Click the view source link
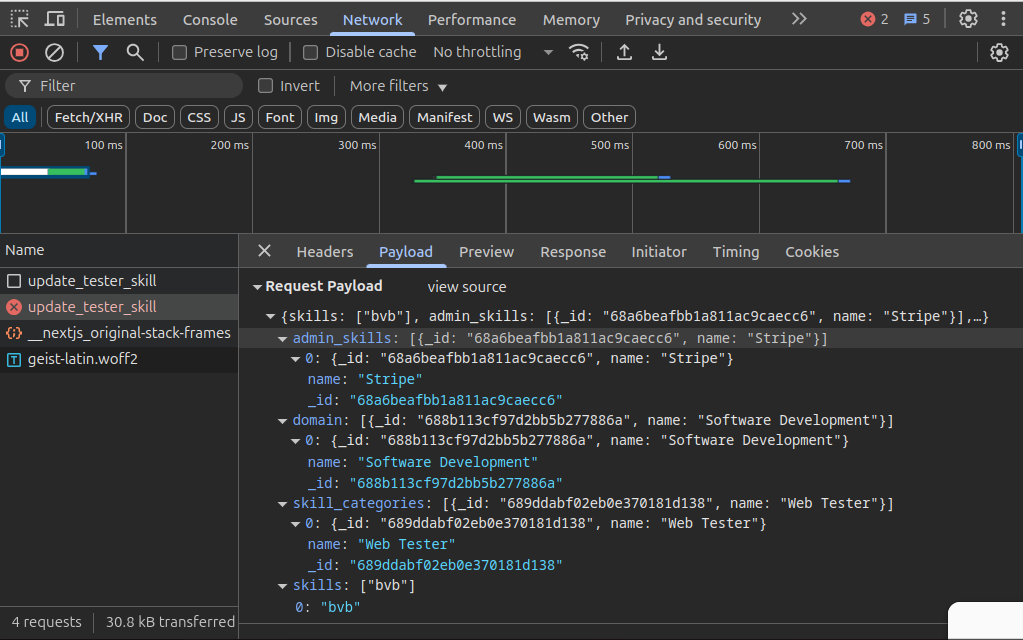Image resolution: width=1023 pixels, height=640 pixels. [467, 286]
